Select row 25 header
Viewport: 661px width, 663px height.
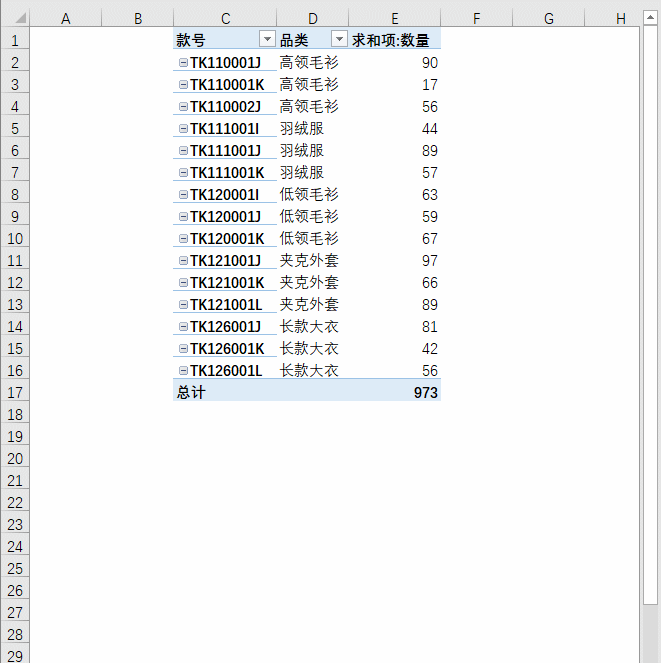15,568
